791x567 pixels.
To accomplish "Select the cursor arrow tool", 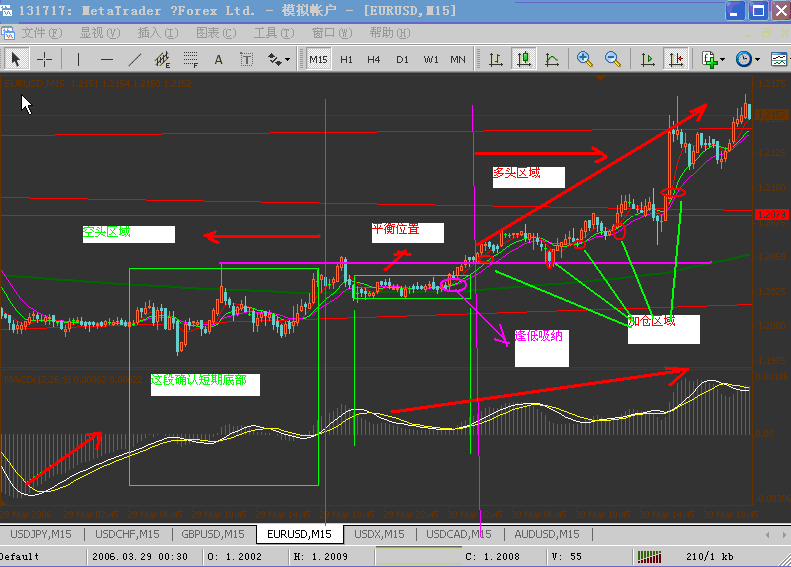I will [x=15, y=60].
